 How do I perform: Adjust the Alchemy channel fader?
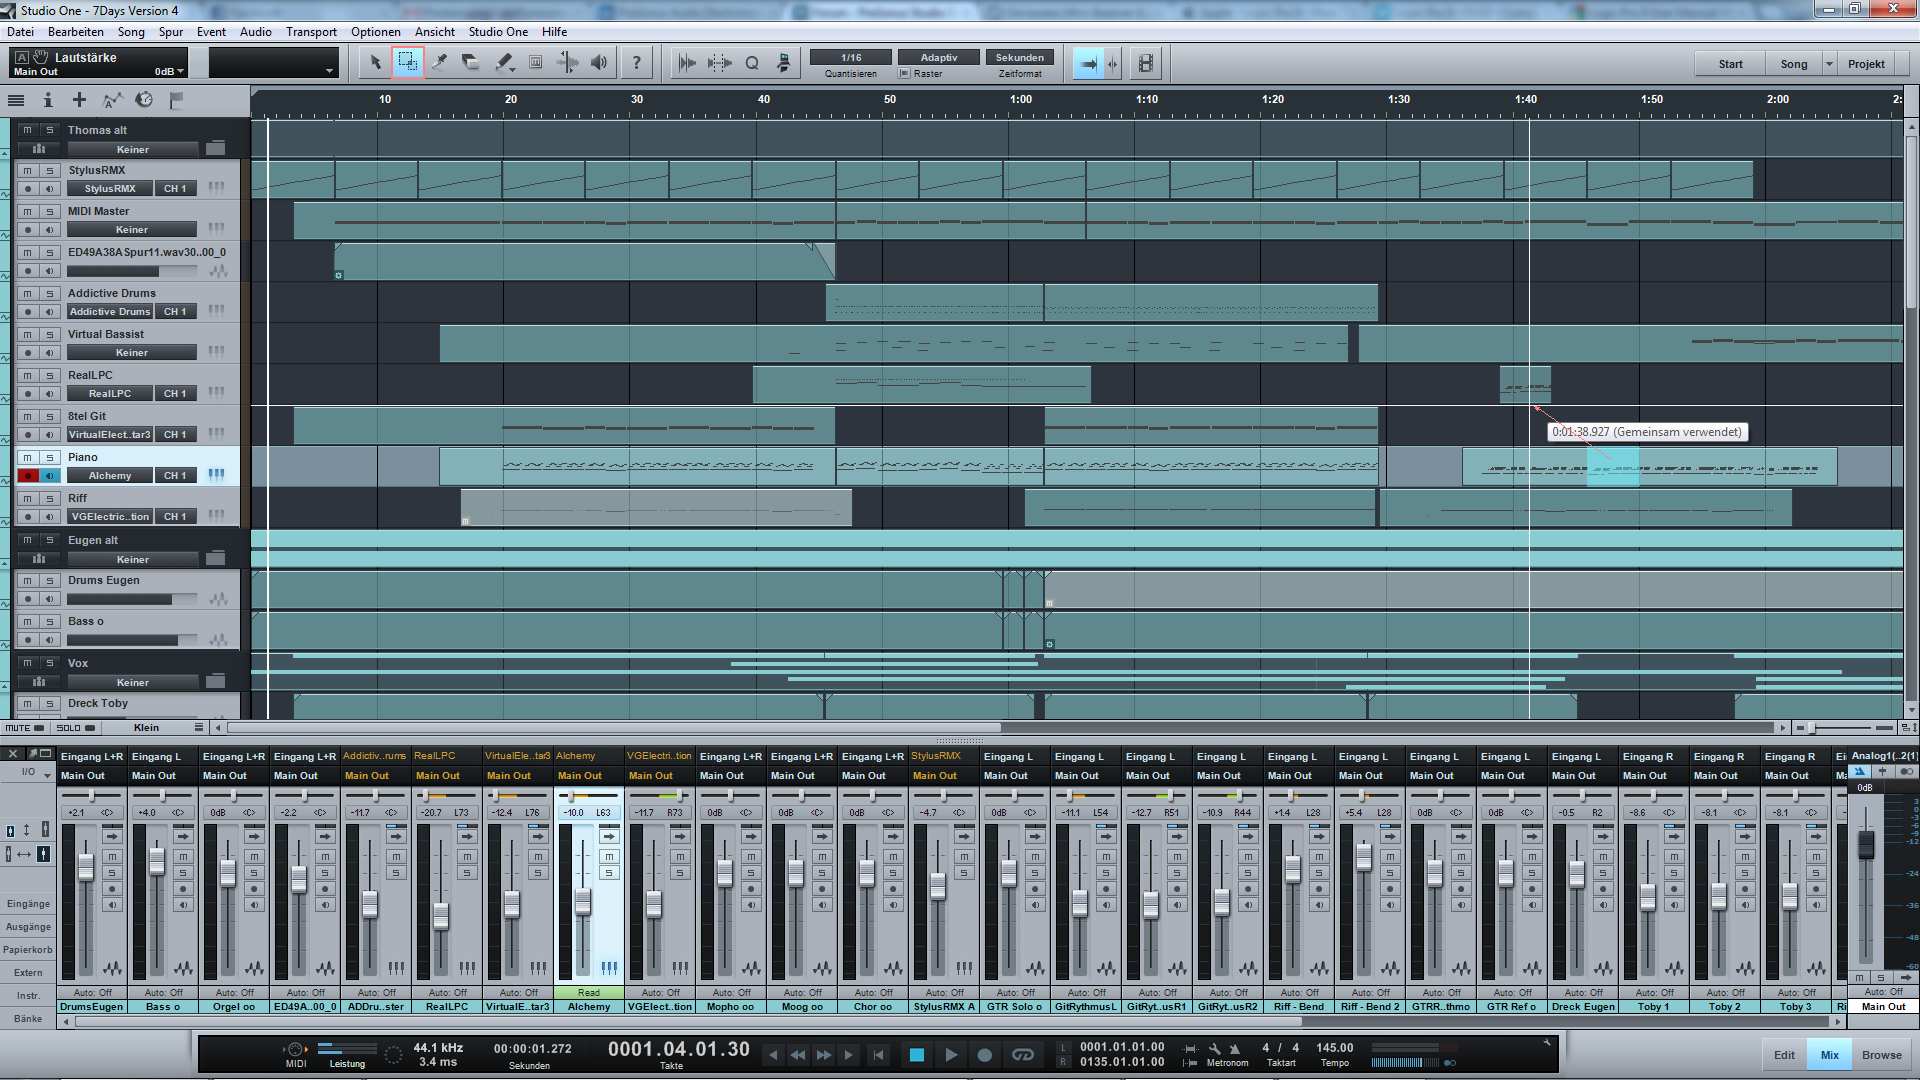point(582,903)
